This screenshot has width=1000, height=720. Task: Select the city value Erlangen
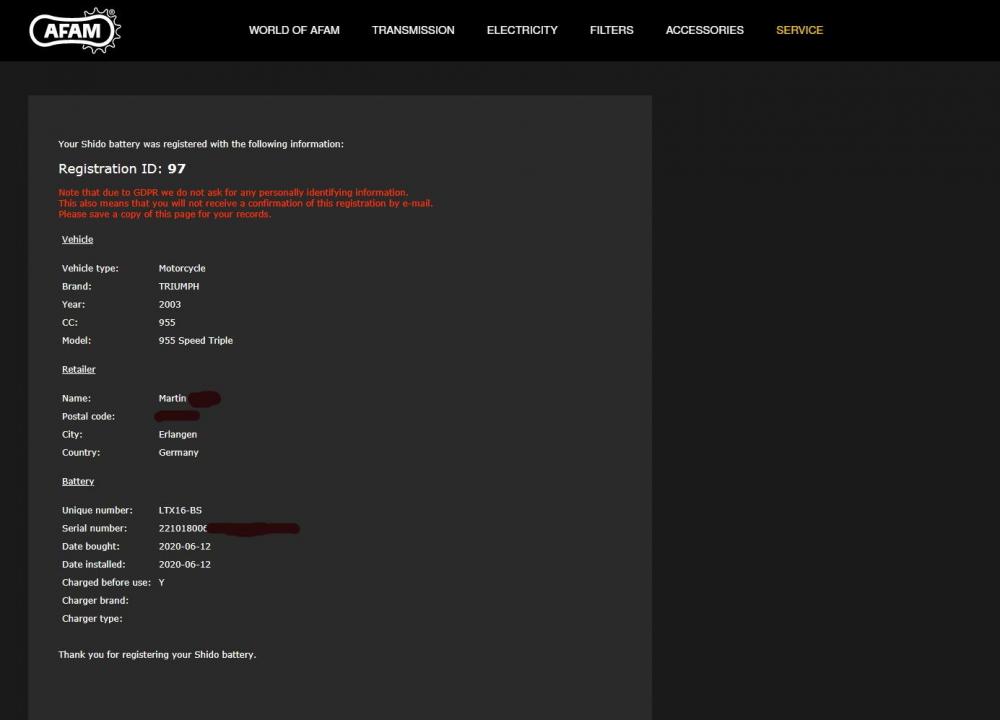(x=178, y=434)
